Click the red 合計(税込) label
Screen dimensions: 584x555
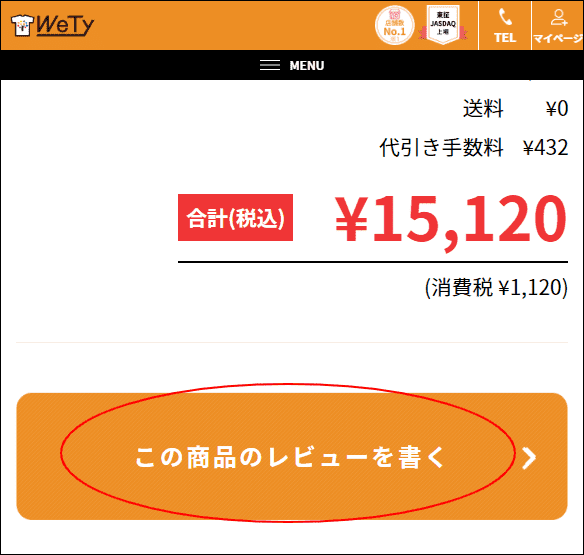(235, 218)
